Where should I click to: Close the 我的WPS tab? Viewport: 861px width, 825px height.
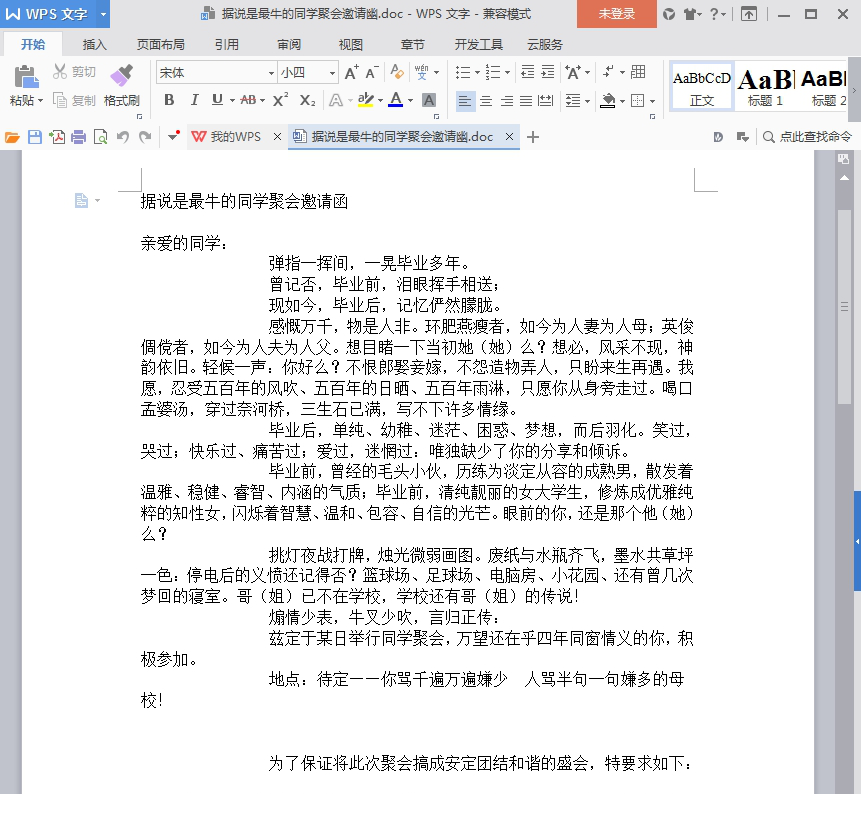coord(277,137)
